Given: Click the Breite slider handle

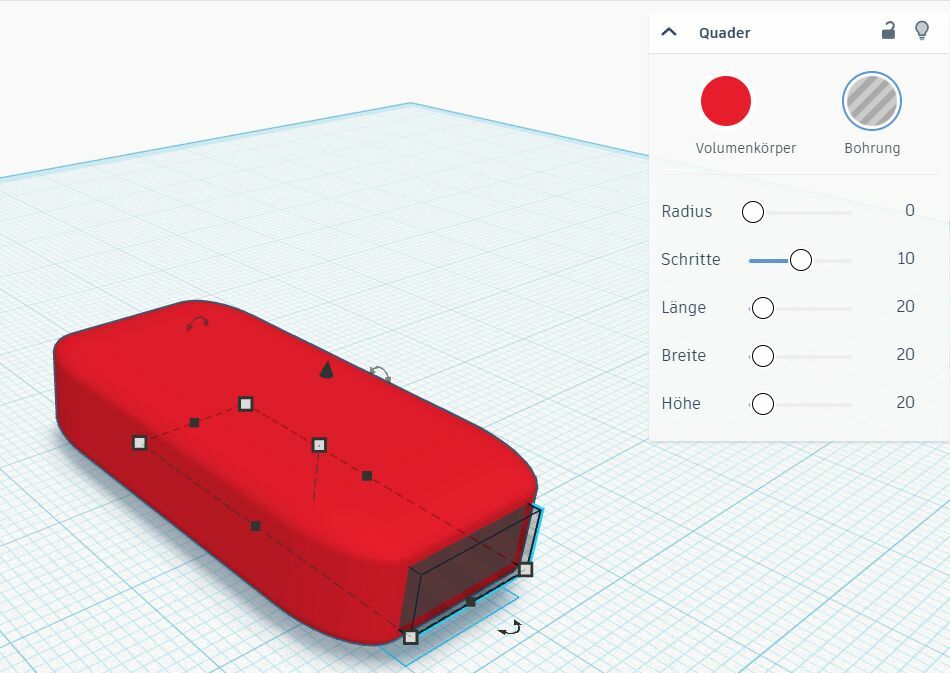Looking at the screenshot, I should pos(762,356).
